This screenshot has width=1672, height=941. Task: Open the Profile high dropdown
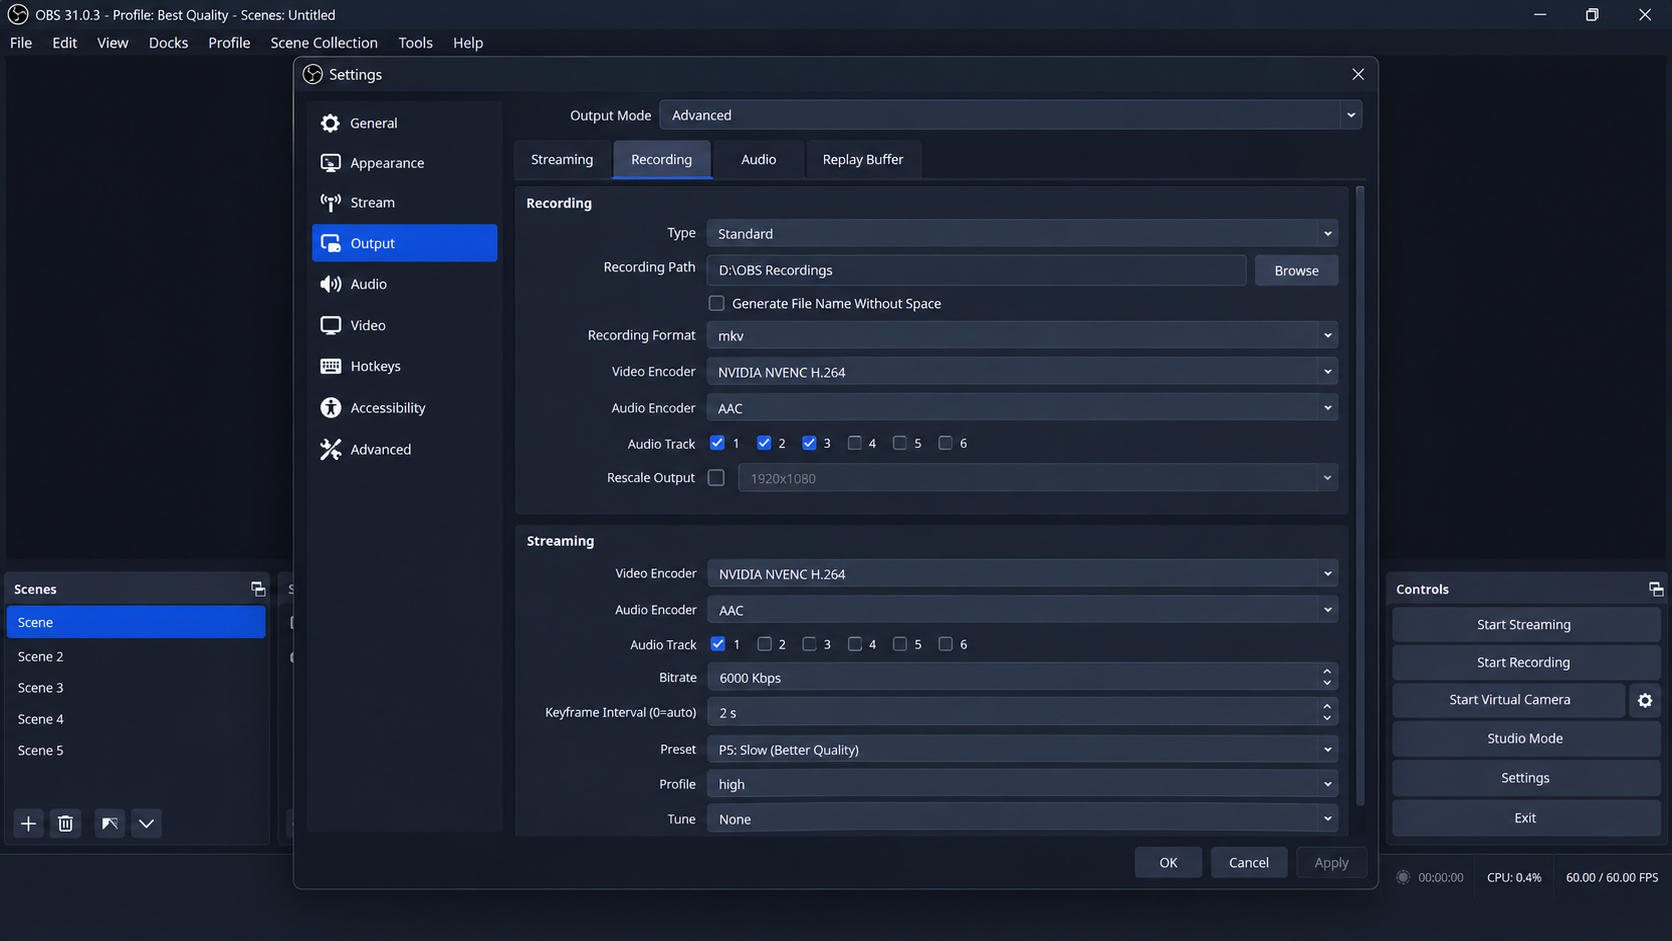[x=1022, y=784]
